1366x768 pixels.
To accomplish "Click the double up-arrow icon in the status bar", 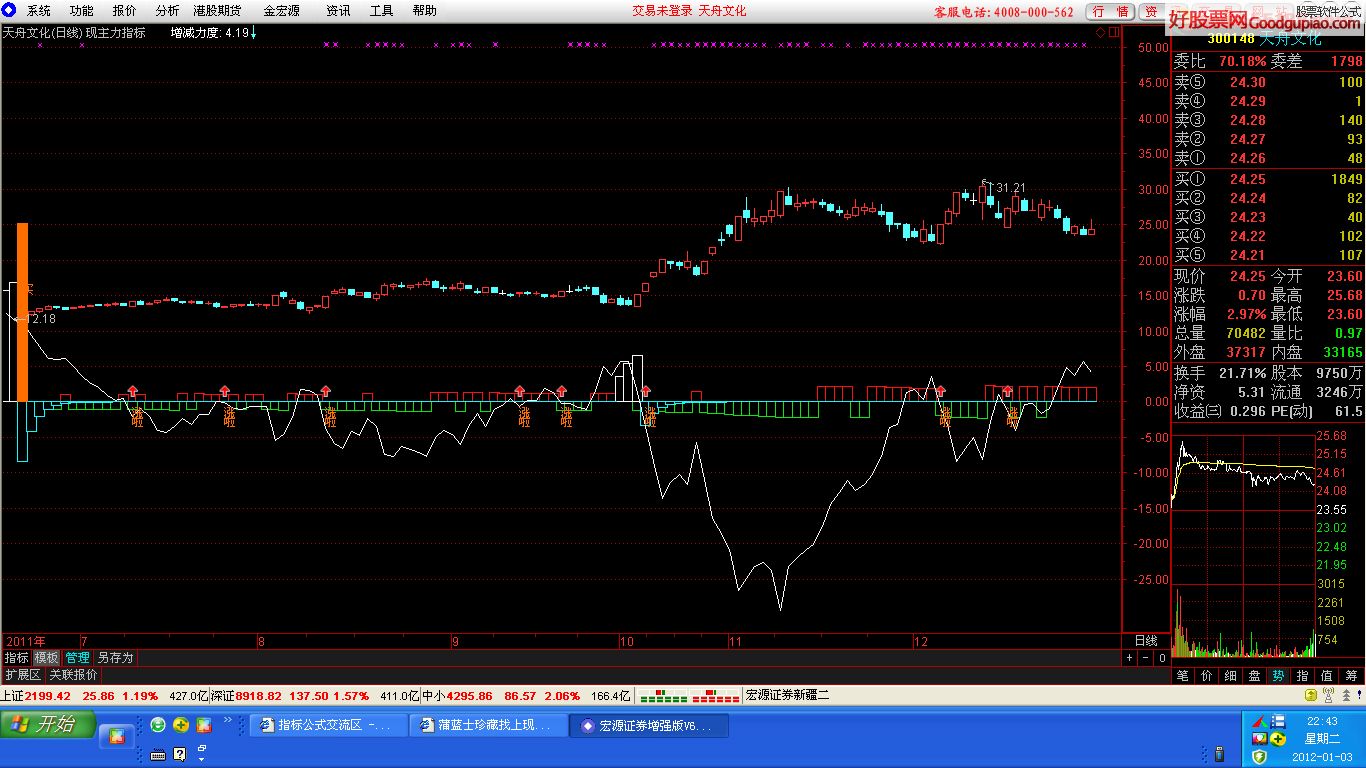I will point(1344,695).
